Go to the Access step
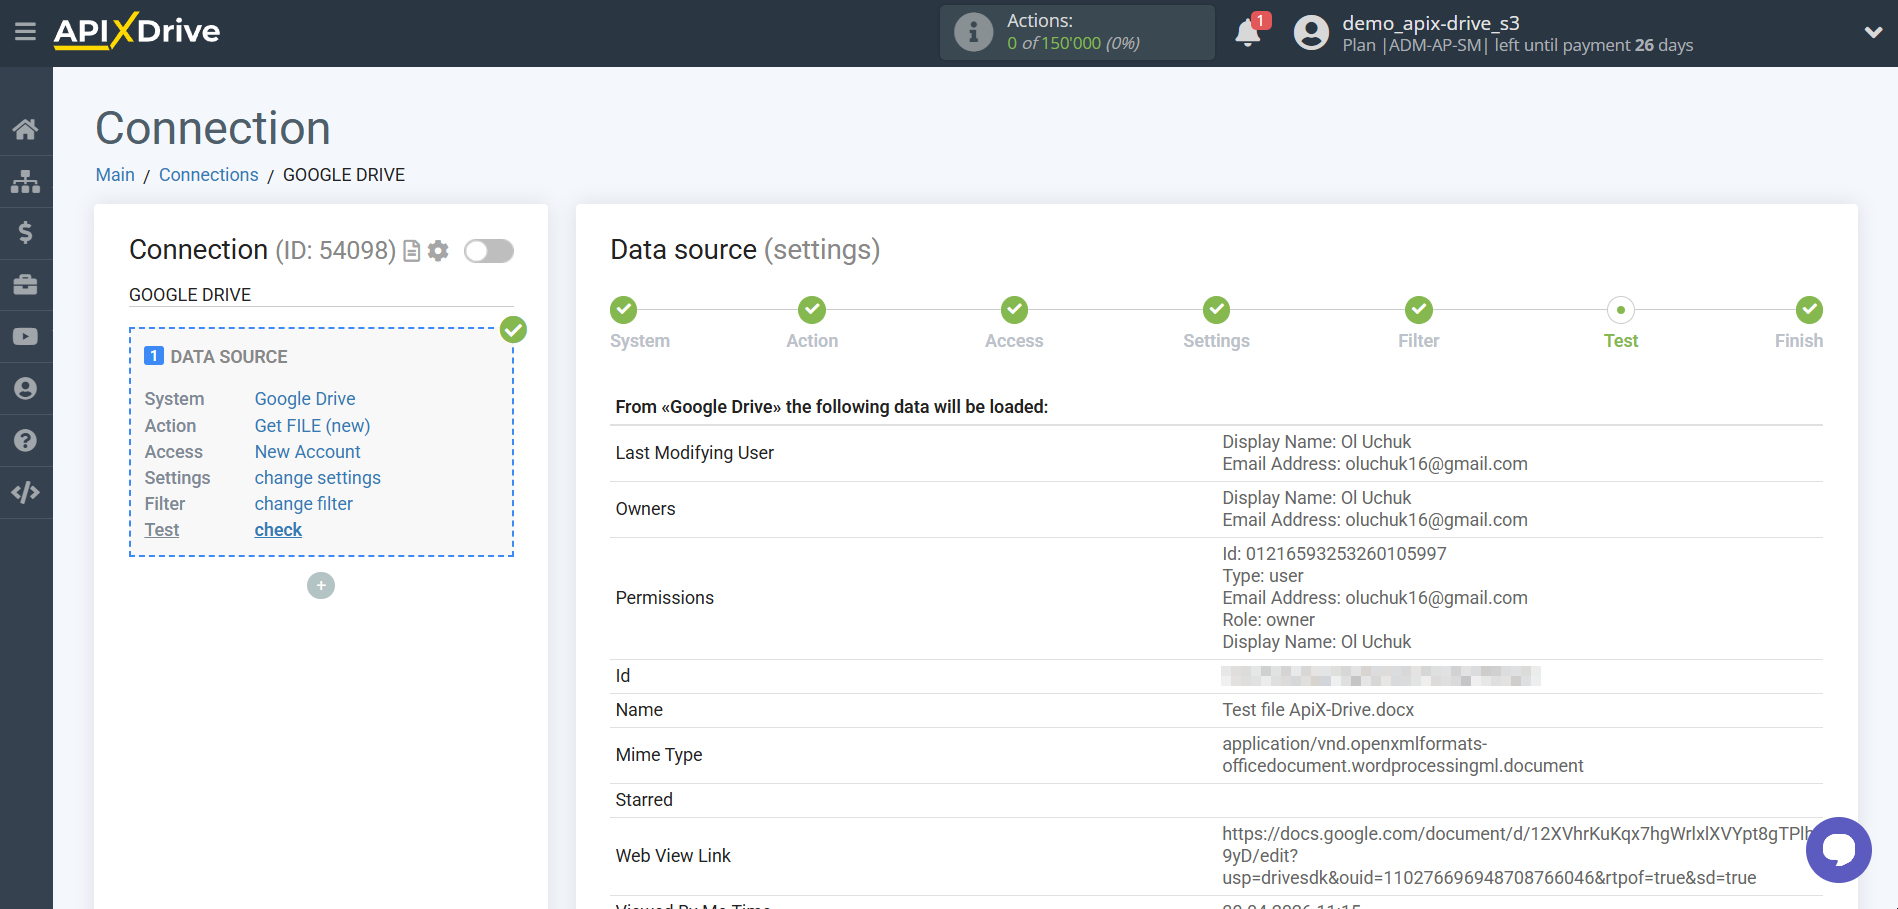This screenshot has height=909, width=1898. point(1014,310)
